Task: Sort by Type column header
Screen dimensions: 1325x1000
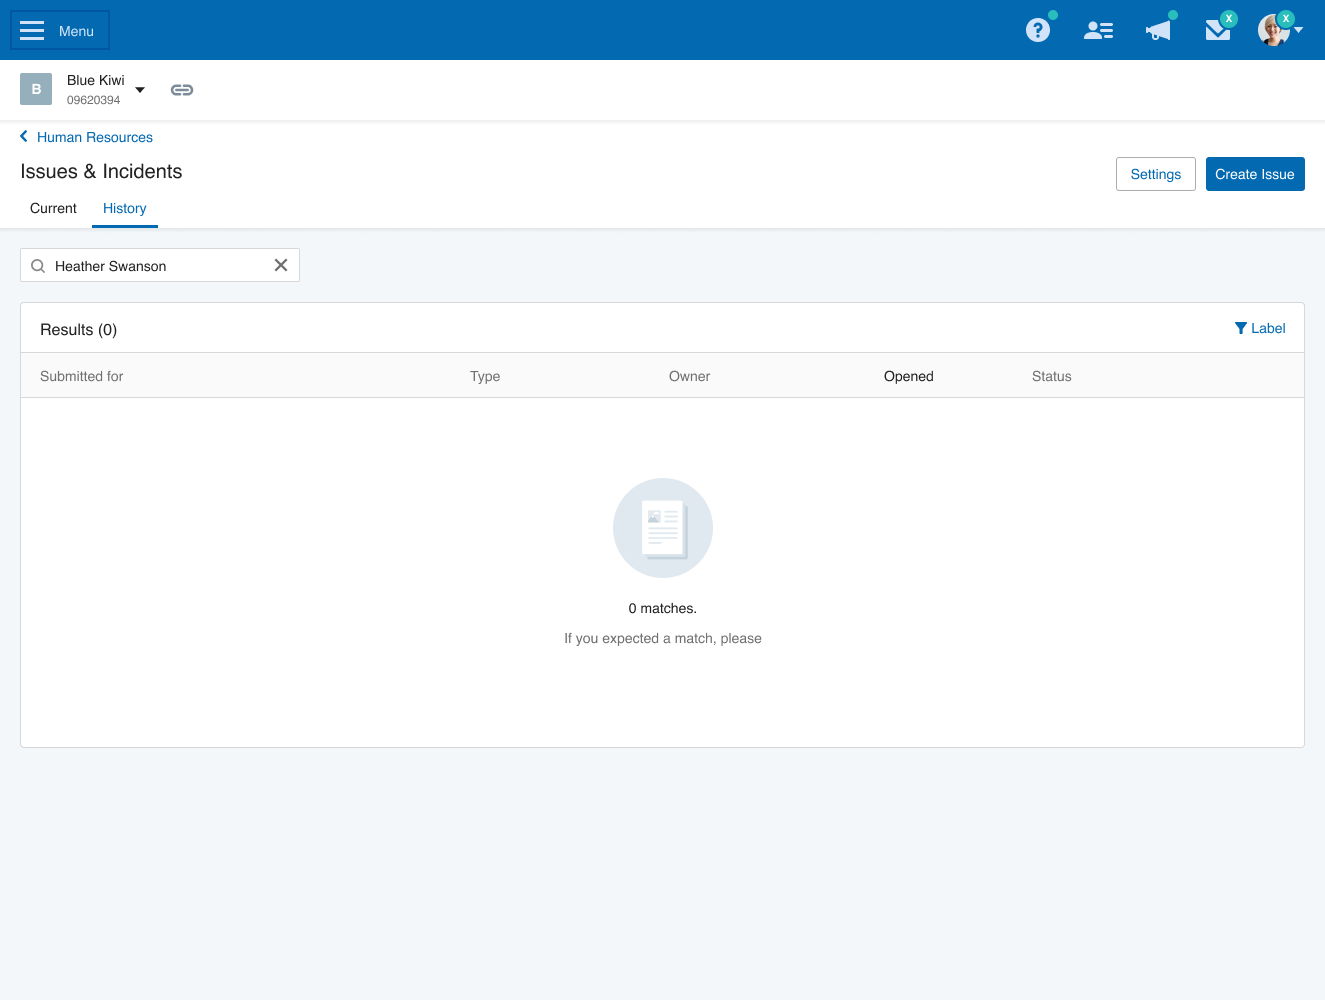Action: coord(485,376)
